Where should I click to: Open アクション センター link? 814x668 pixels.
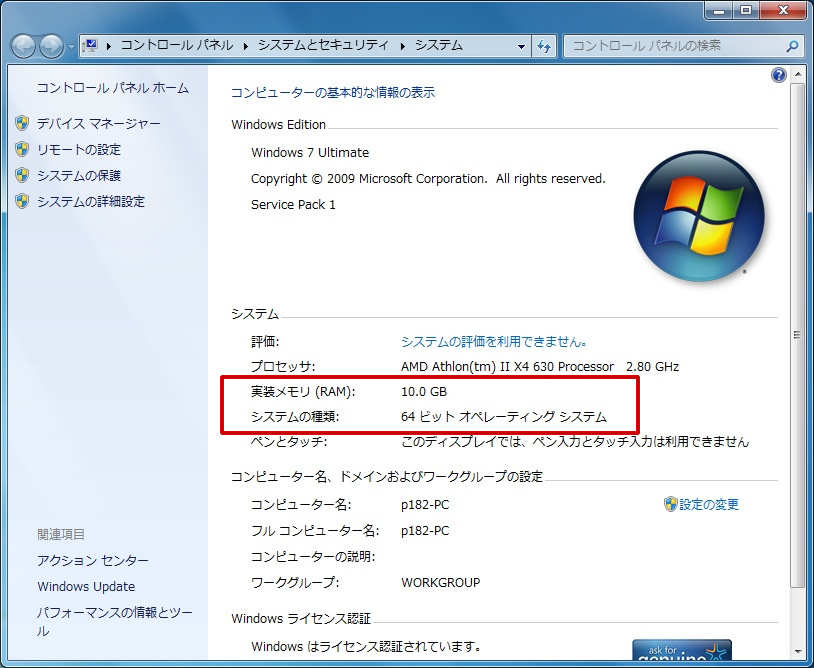click(93, 561)
